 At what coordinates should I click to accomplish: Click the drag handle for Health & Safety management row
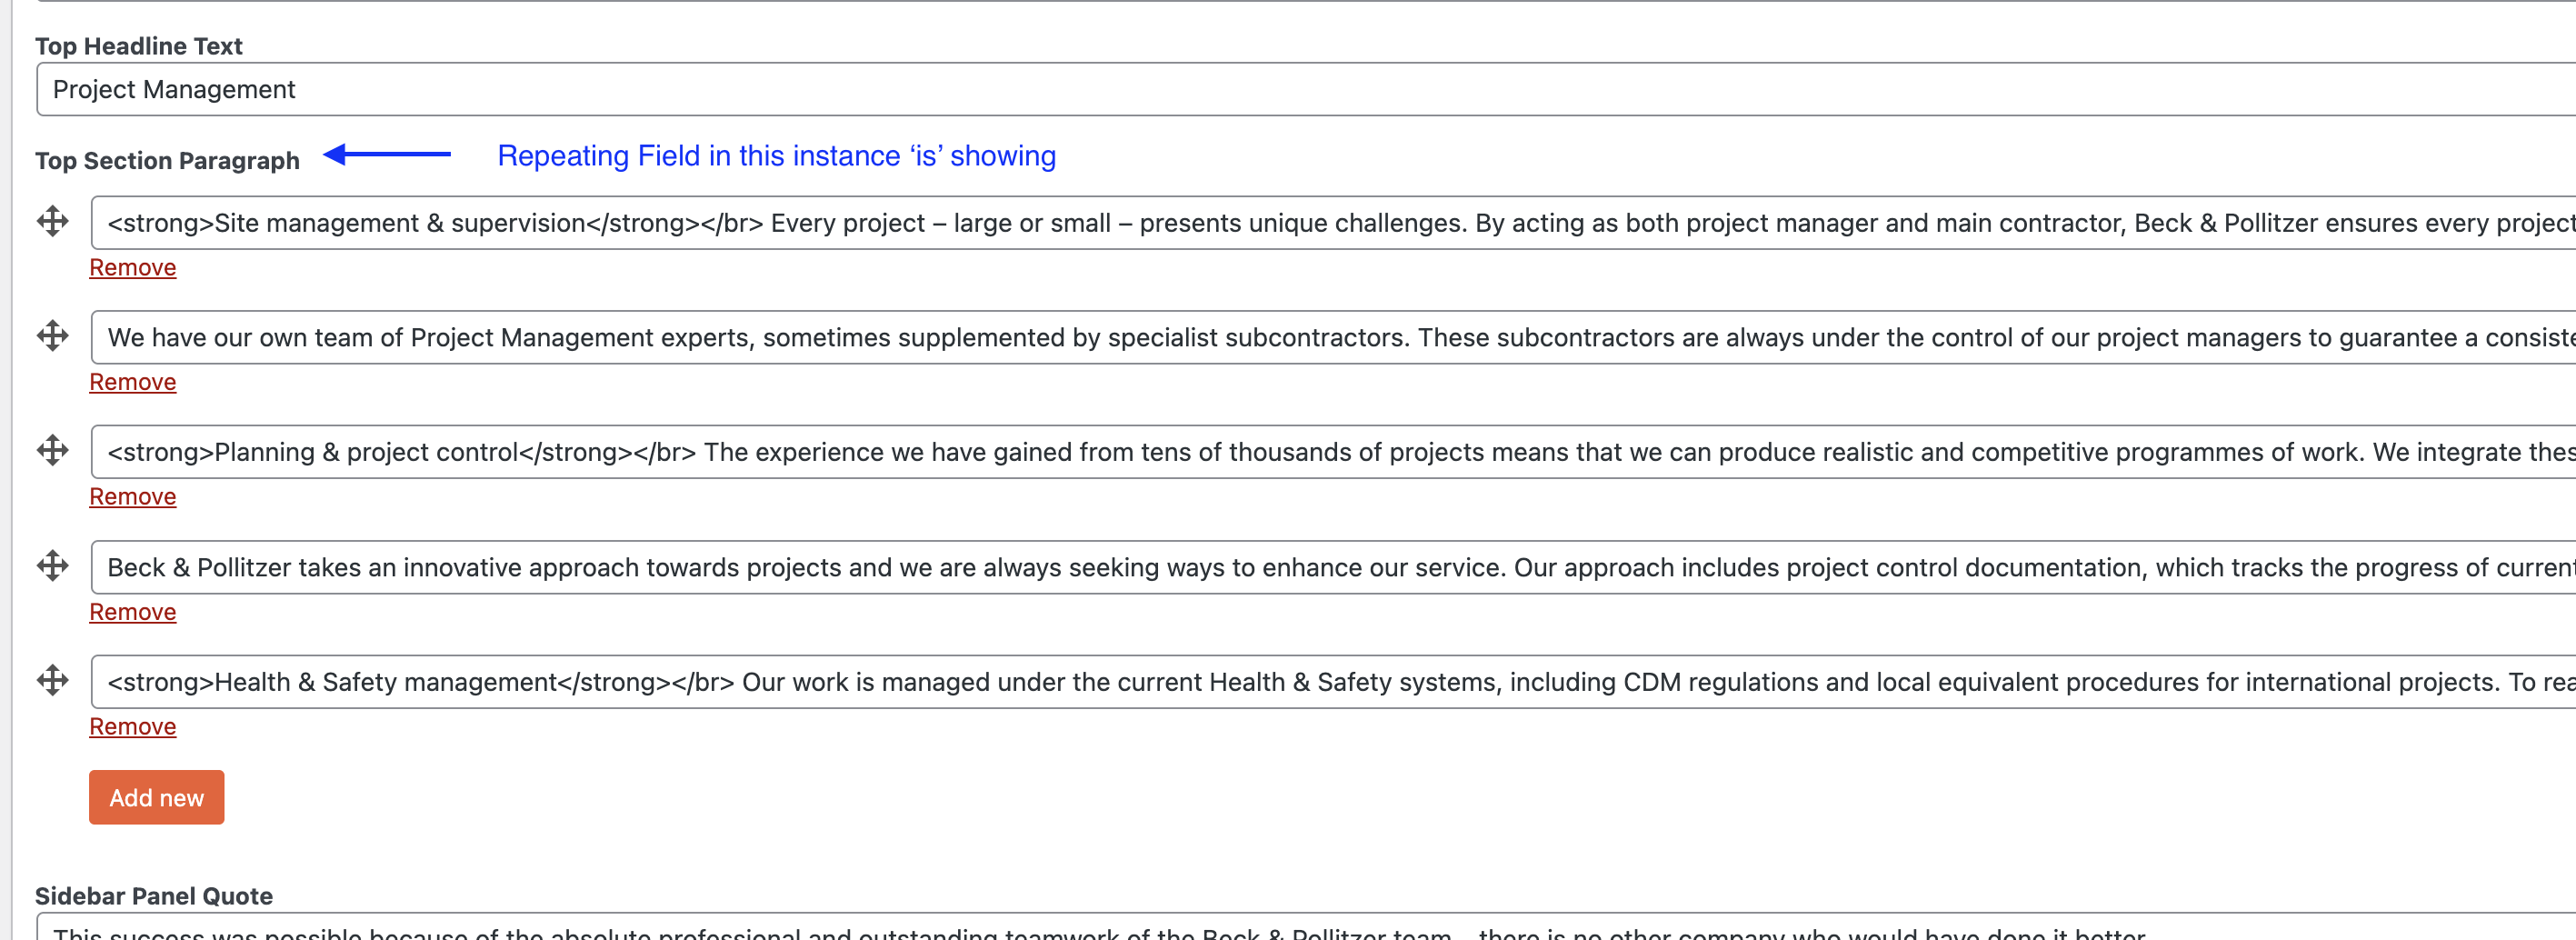click(x=53, y=681)
